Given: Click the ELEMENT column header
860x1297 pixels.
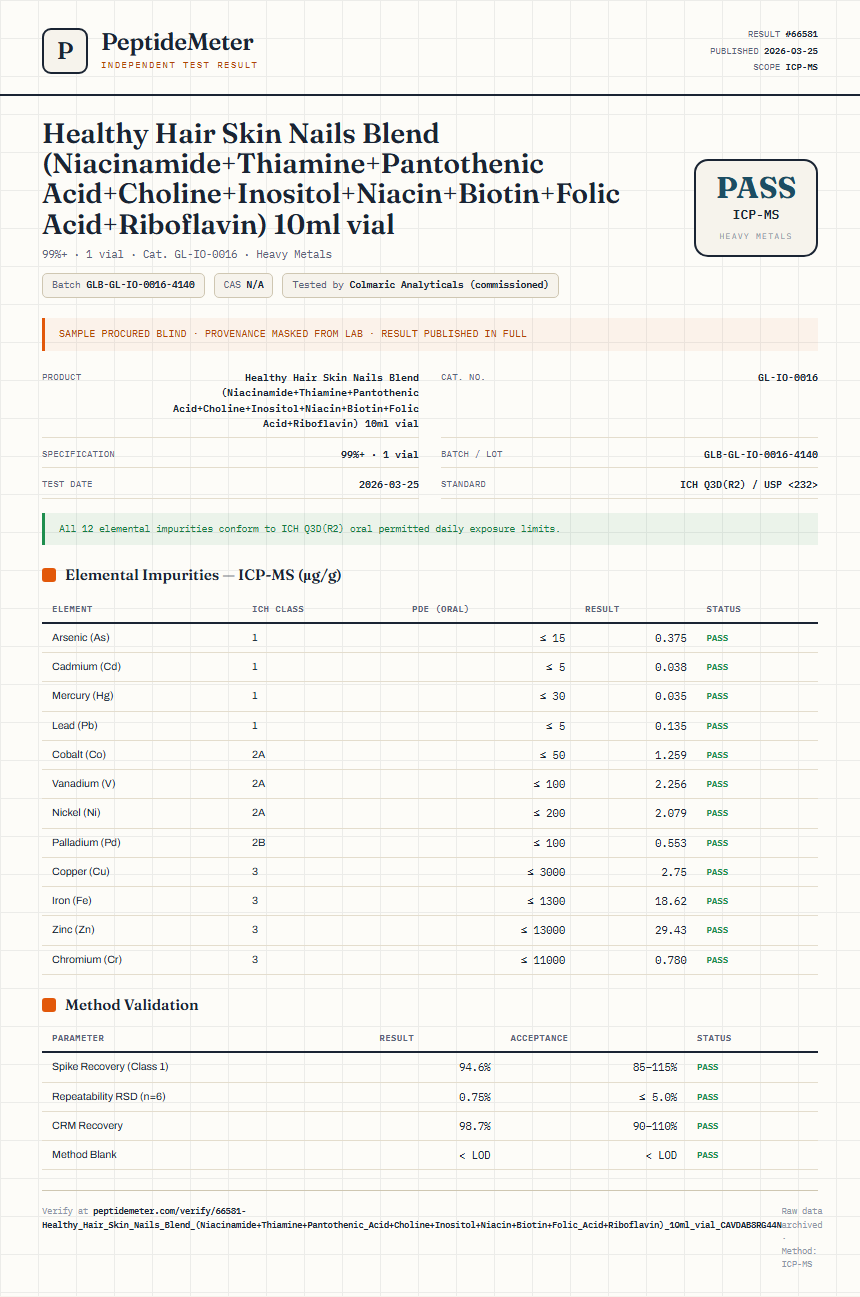Looking at the screenshot, I should [x=72, y=609].
